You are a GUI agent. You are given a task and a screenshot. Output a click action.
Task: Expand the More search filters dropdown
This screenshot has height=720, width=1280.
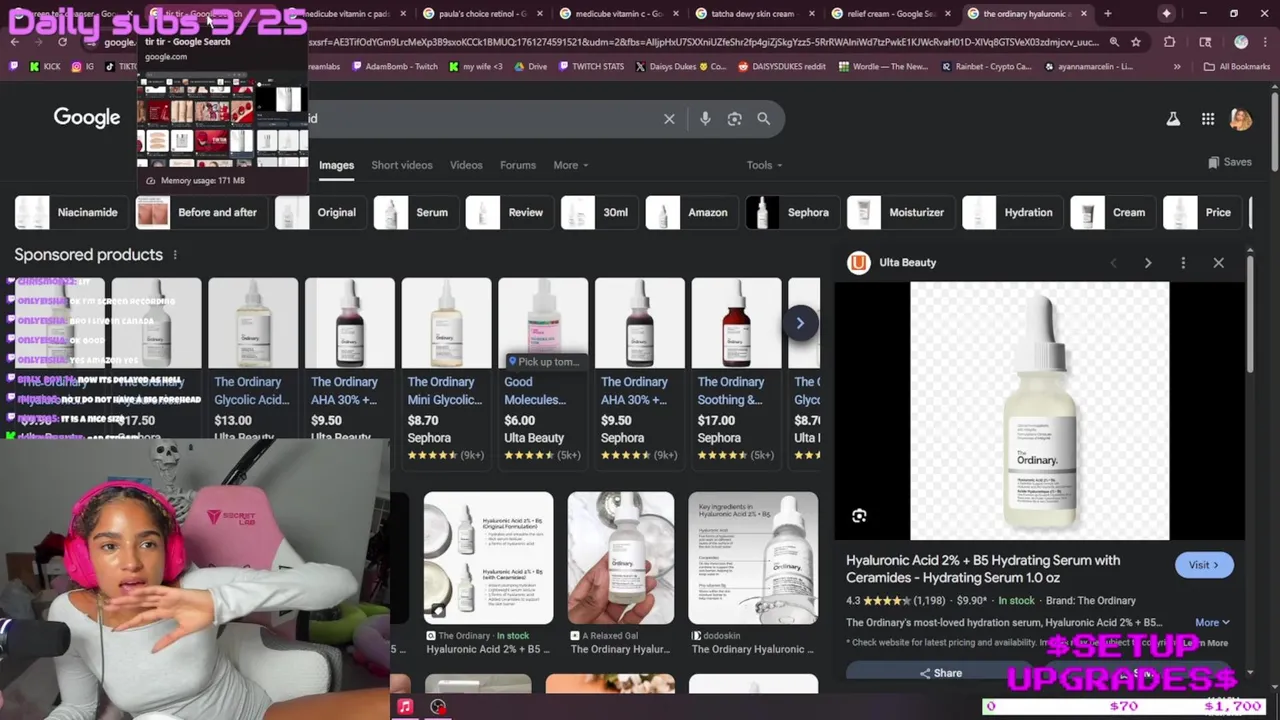pos(571,165)
